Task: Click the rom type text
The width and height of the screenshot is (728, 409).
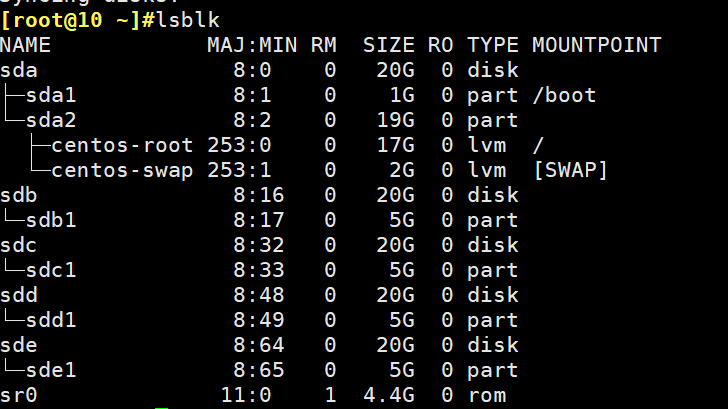Action: (x=486, y=395)
